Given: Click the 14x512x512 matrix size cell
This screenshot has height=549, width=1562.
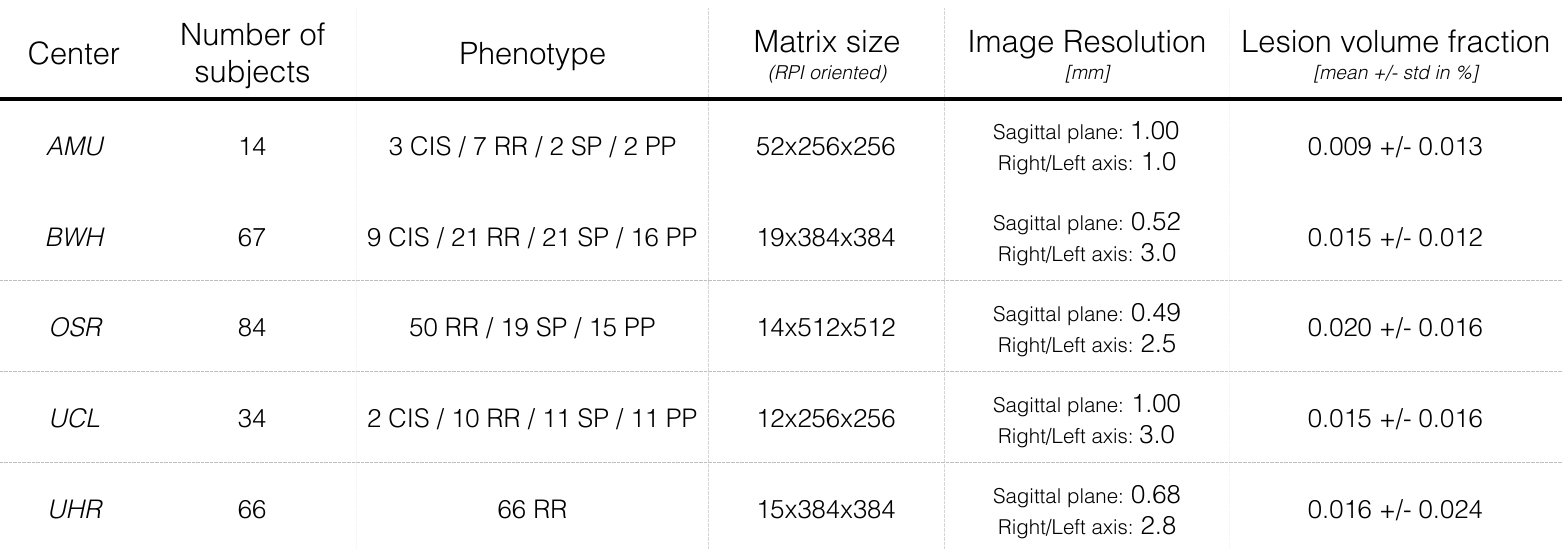Looking at the screenshot, I should (x=826, y=328).
